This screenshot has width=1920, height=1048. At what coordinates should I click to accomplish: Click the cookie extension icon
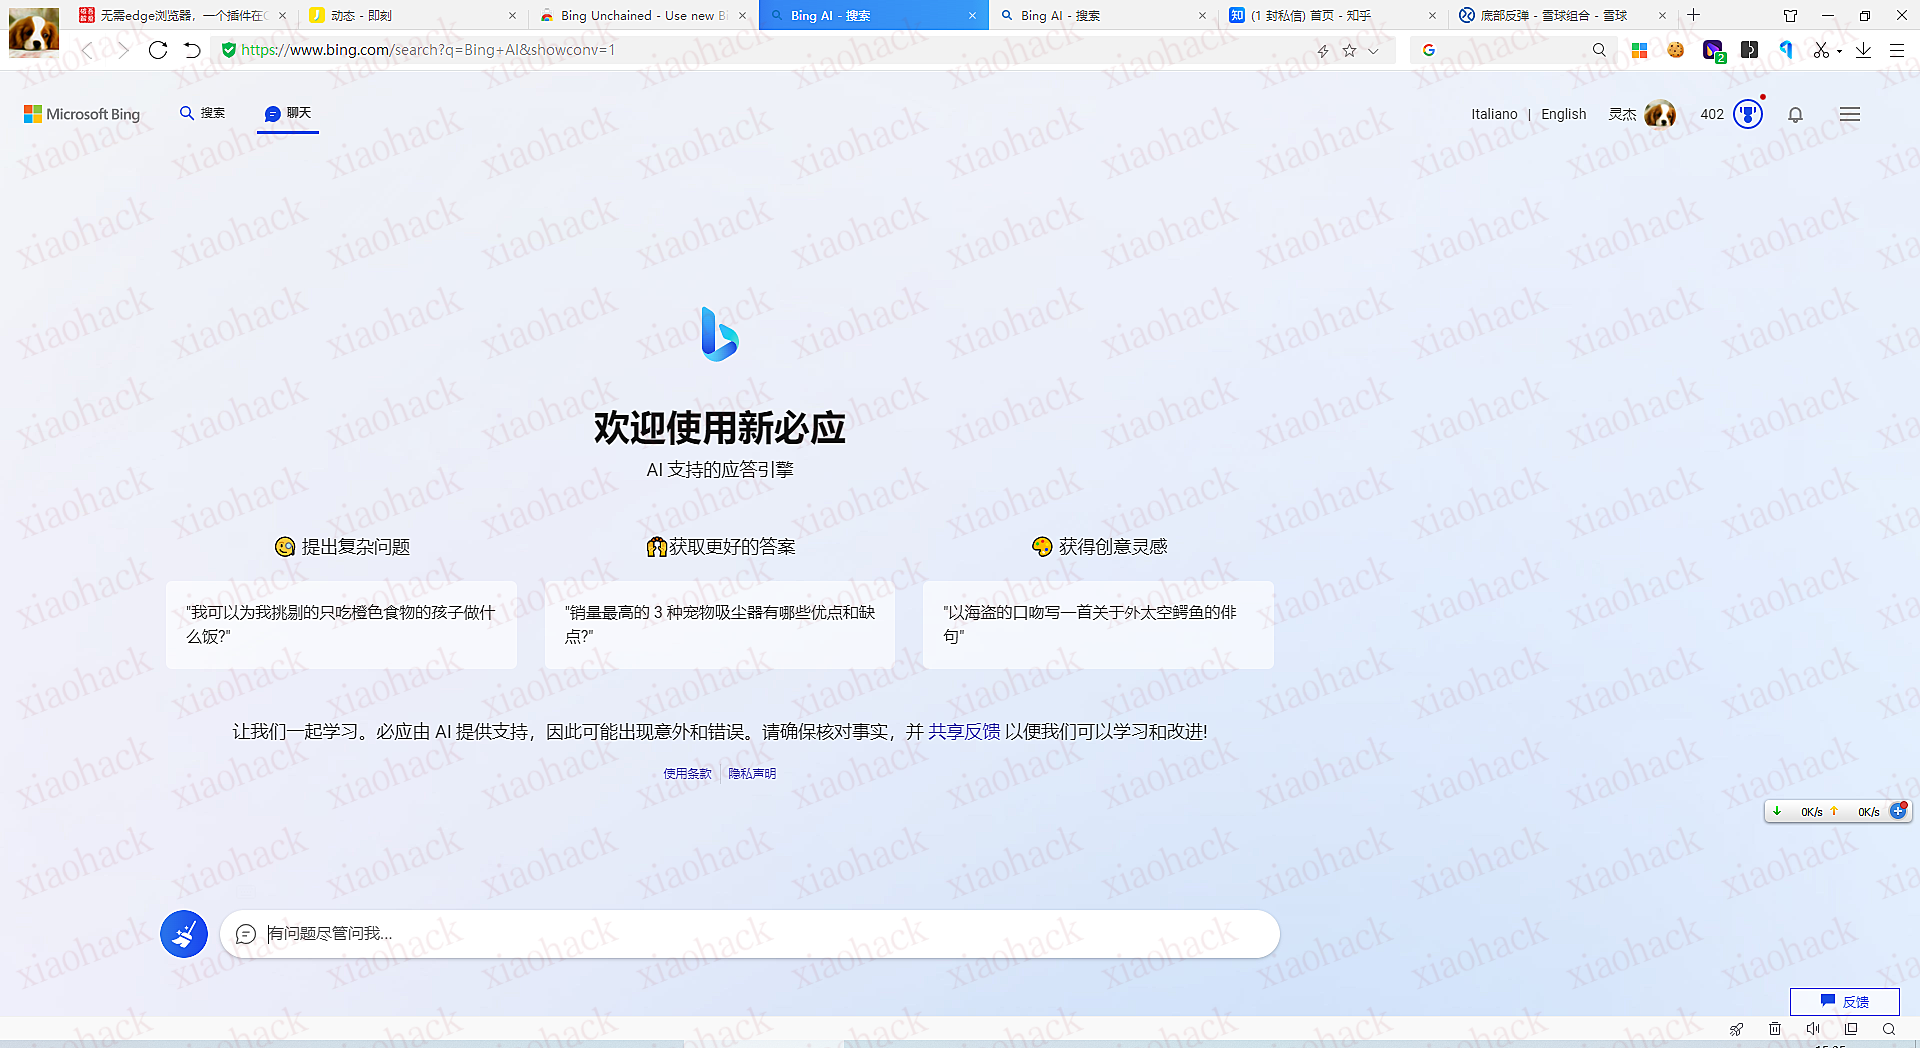click(x=1676, y=49)
